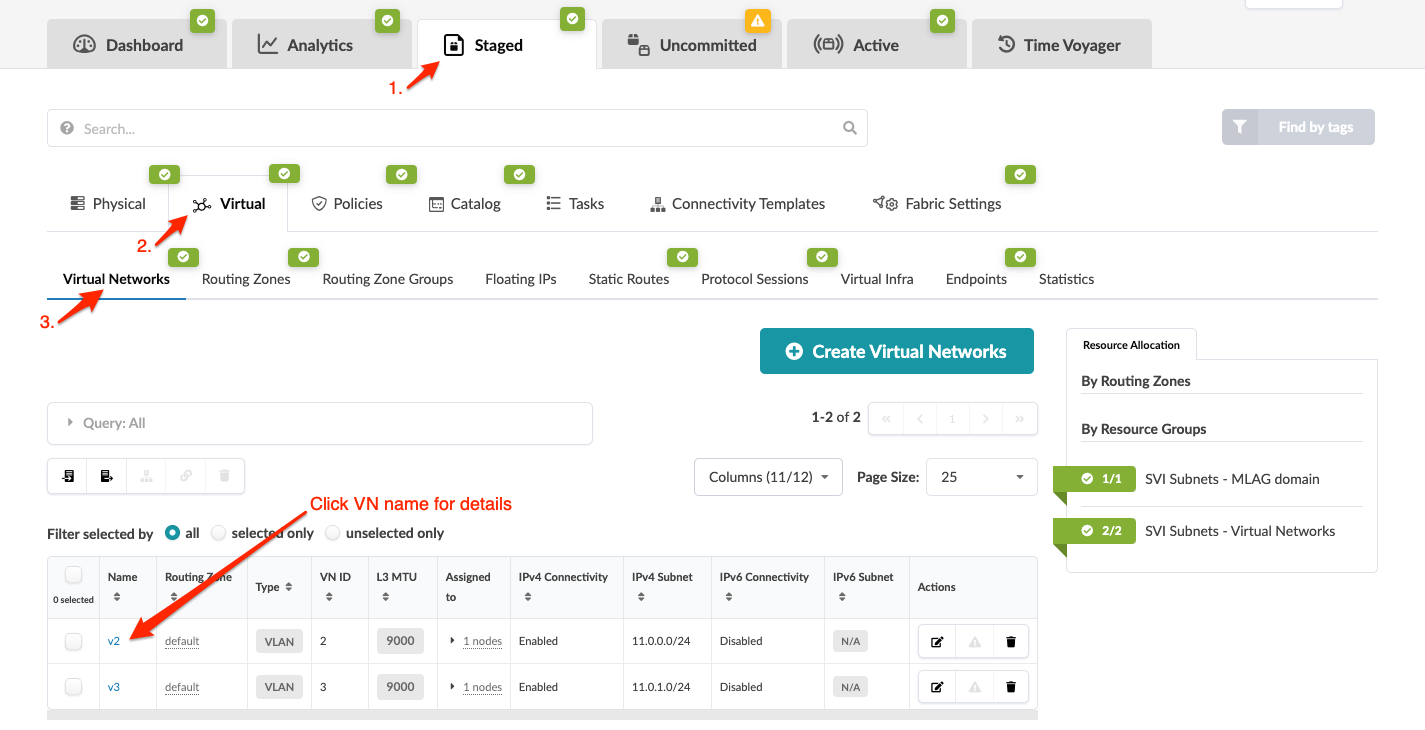
Task: Click the edit icon for VN v2
Action: click(x=937, y=641)
